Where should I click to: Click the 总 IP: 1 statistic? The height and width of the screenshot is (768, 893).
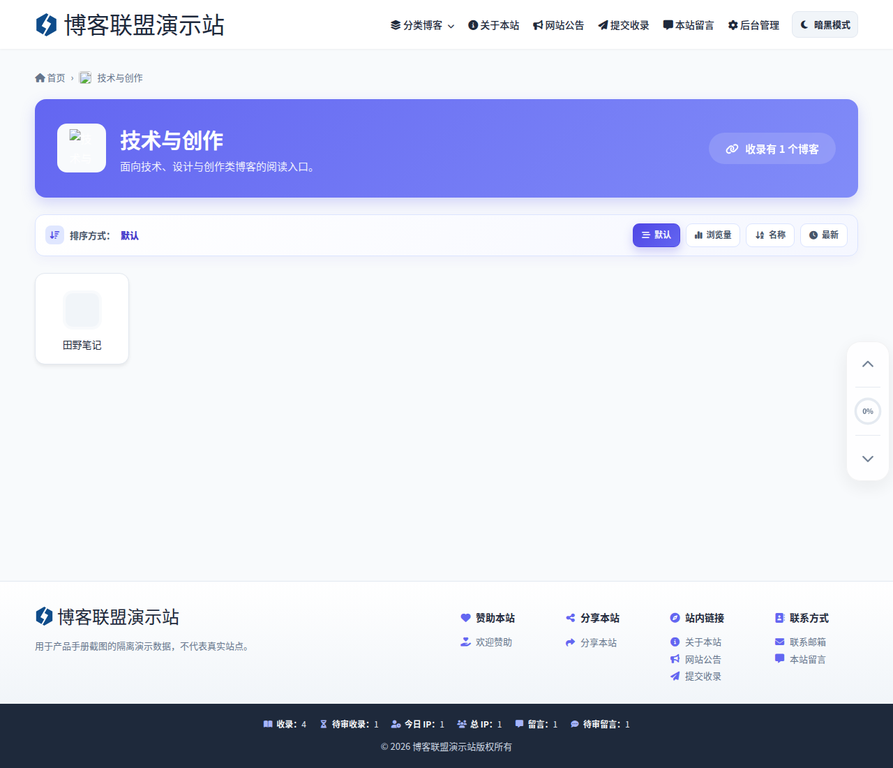tap(480, 724)
